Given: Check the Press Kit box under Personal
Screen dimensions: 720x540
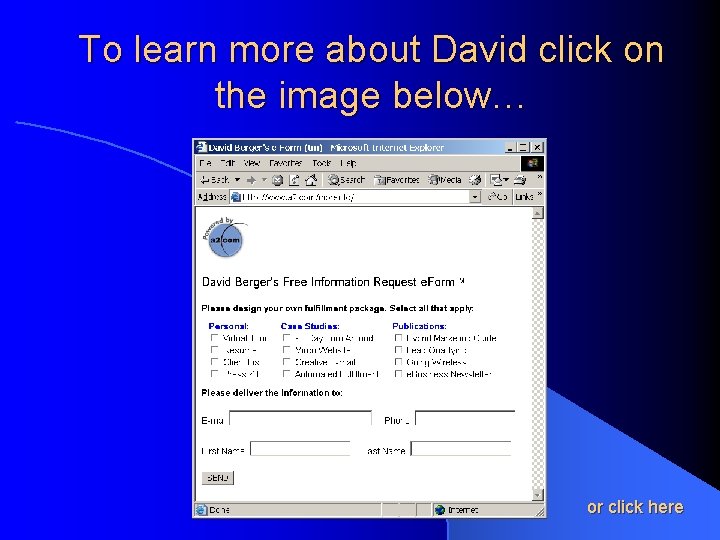Looking at the screenshot, I should pyautogui.click(x=214, y=374).
